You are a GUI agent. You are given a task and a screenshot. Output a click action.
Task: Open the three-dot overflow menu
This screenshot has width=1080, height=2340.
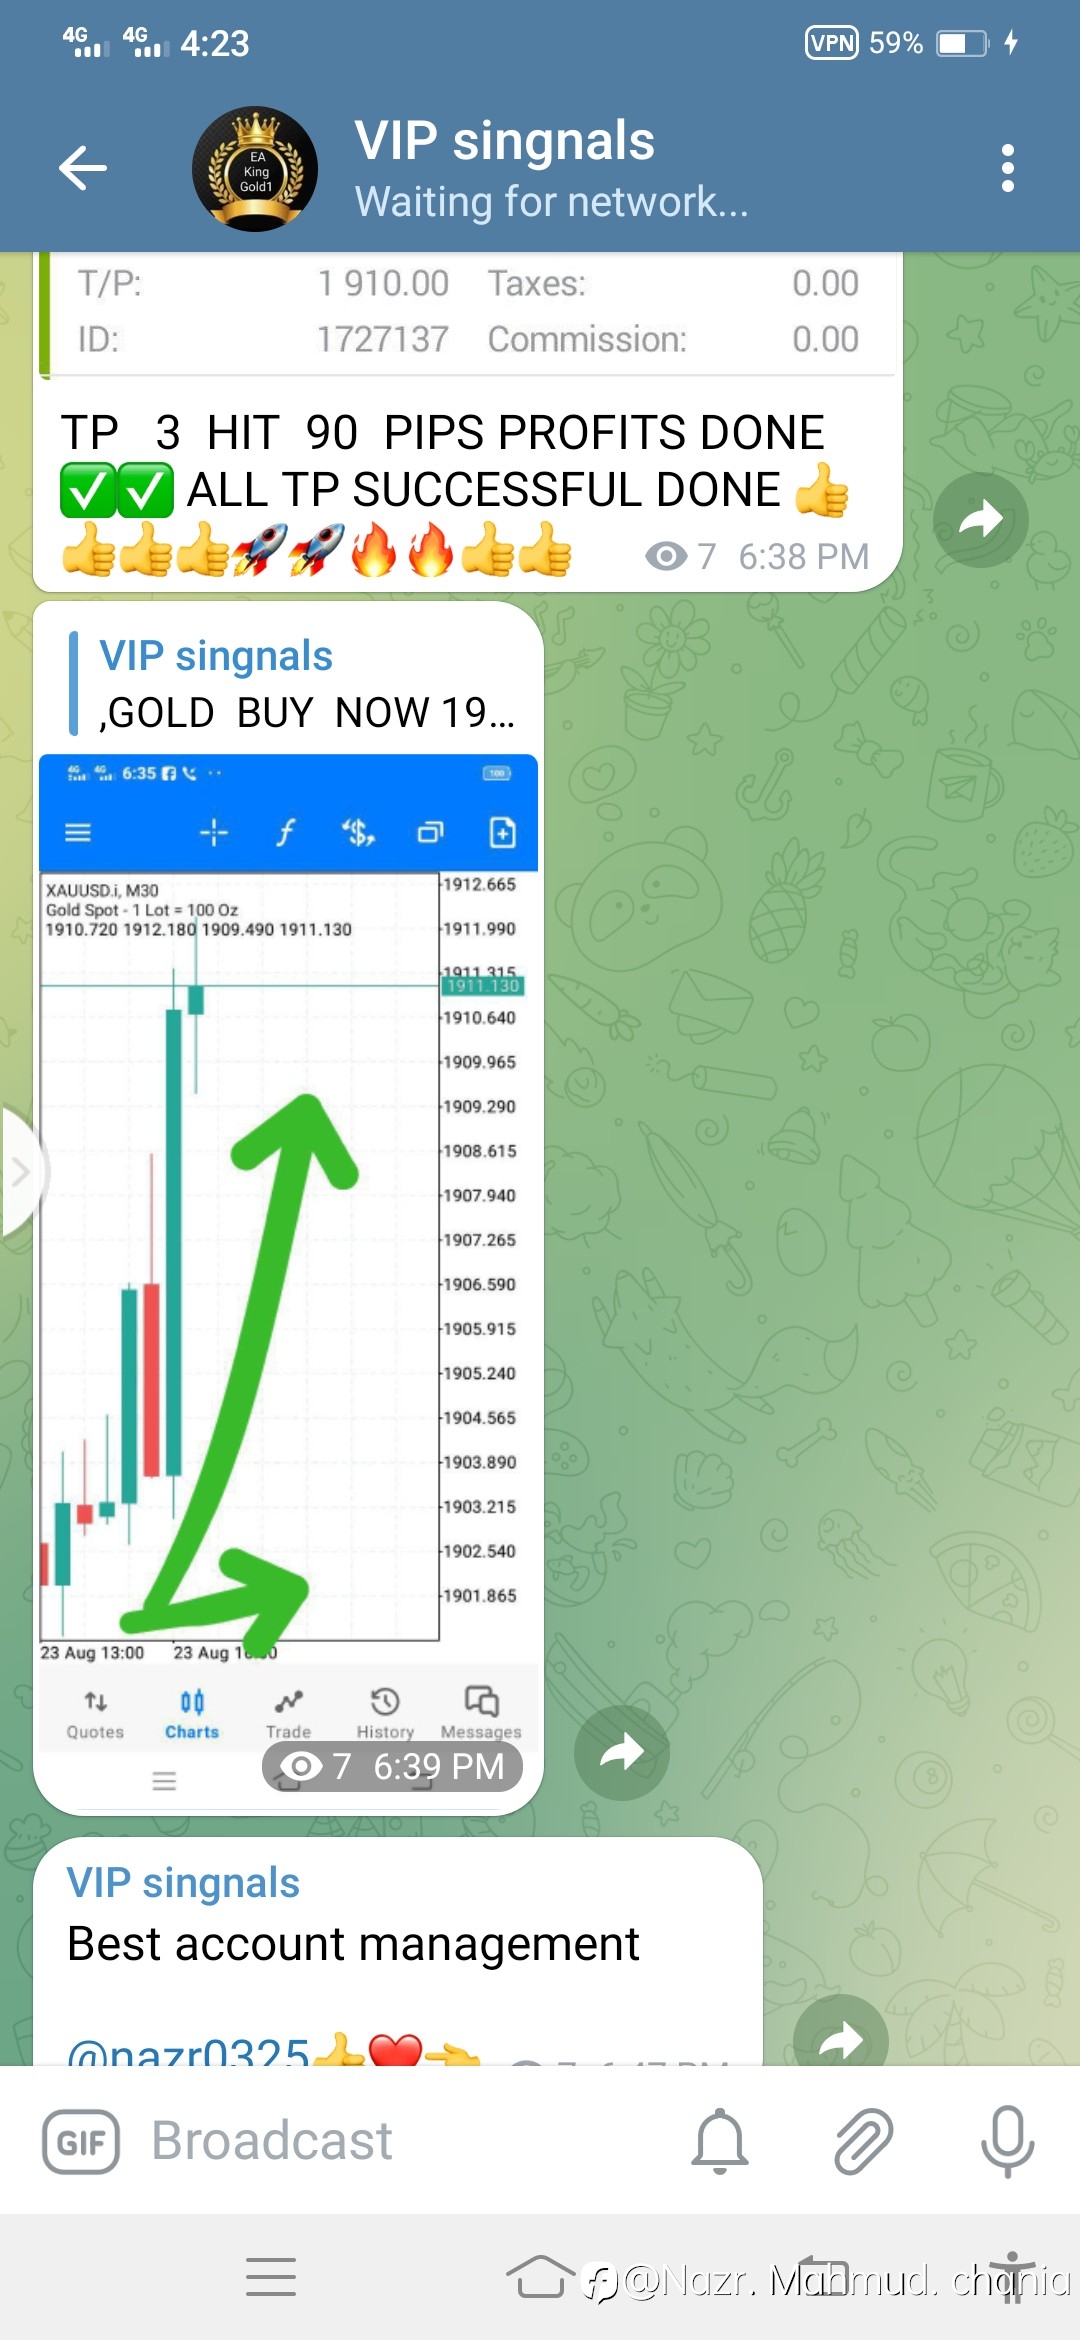(1007, 168)
